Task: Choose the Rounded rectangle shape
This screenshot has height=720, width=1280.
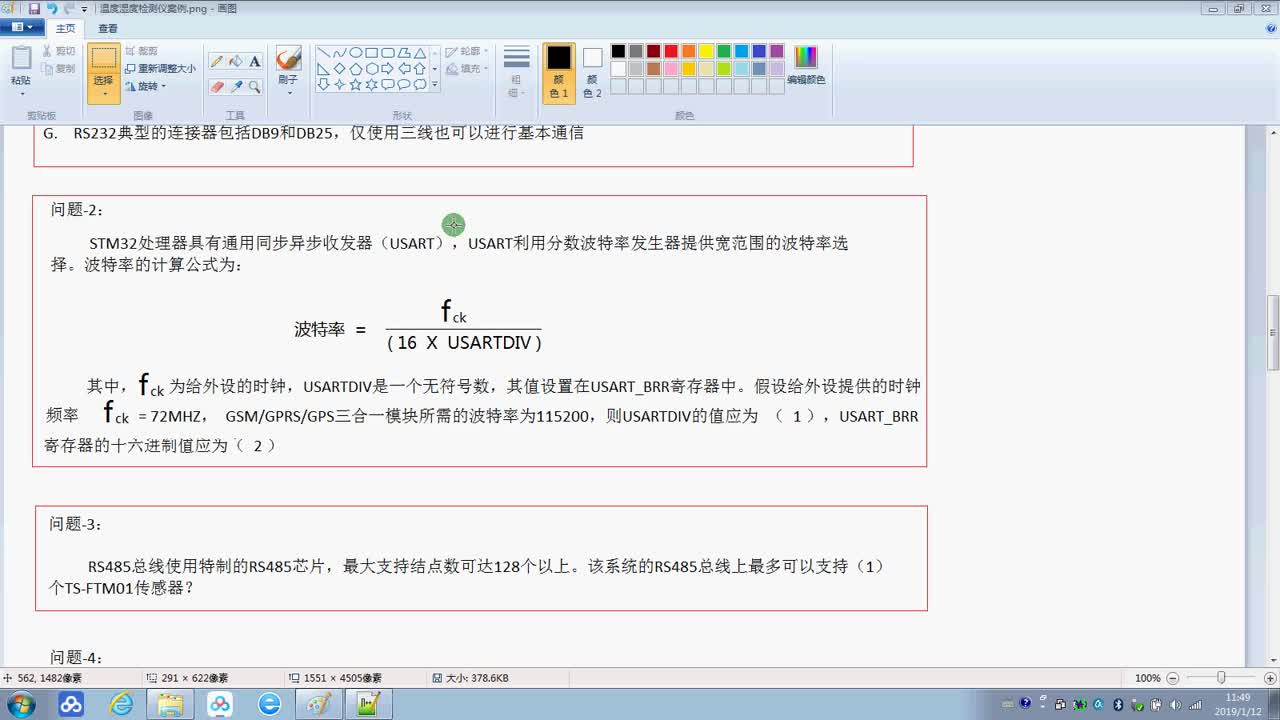Action: point(387,53)
